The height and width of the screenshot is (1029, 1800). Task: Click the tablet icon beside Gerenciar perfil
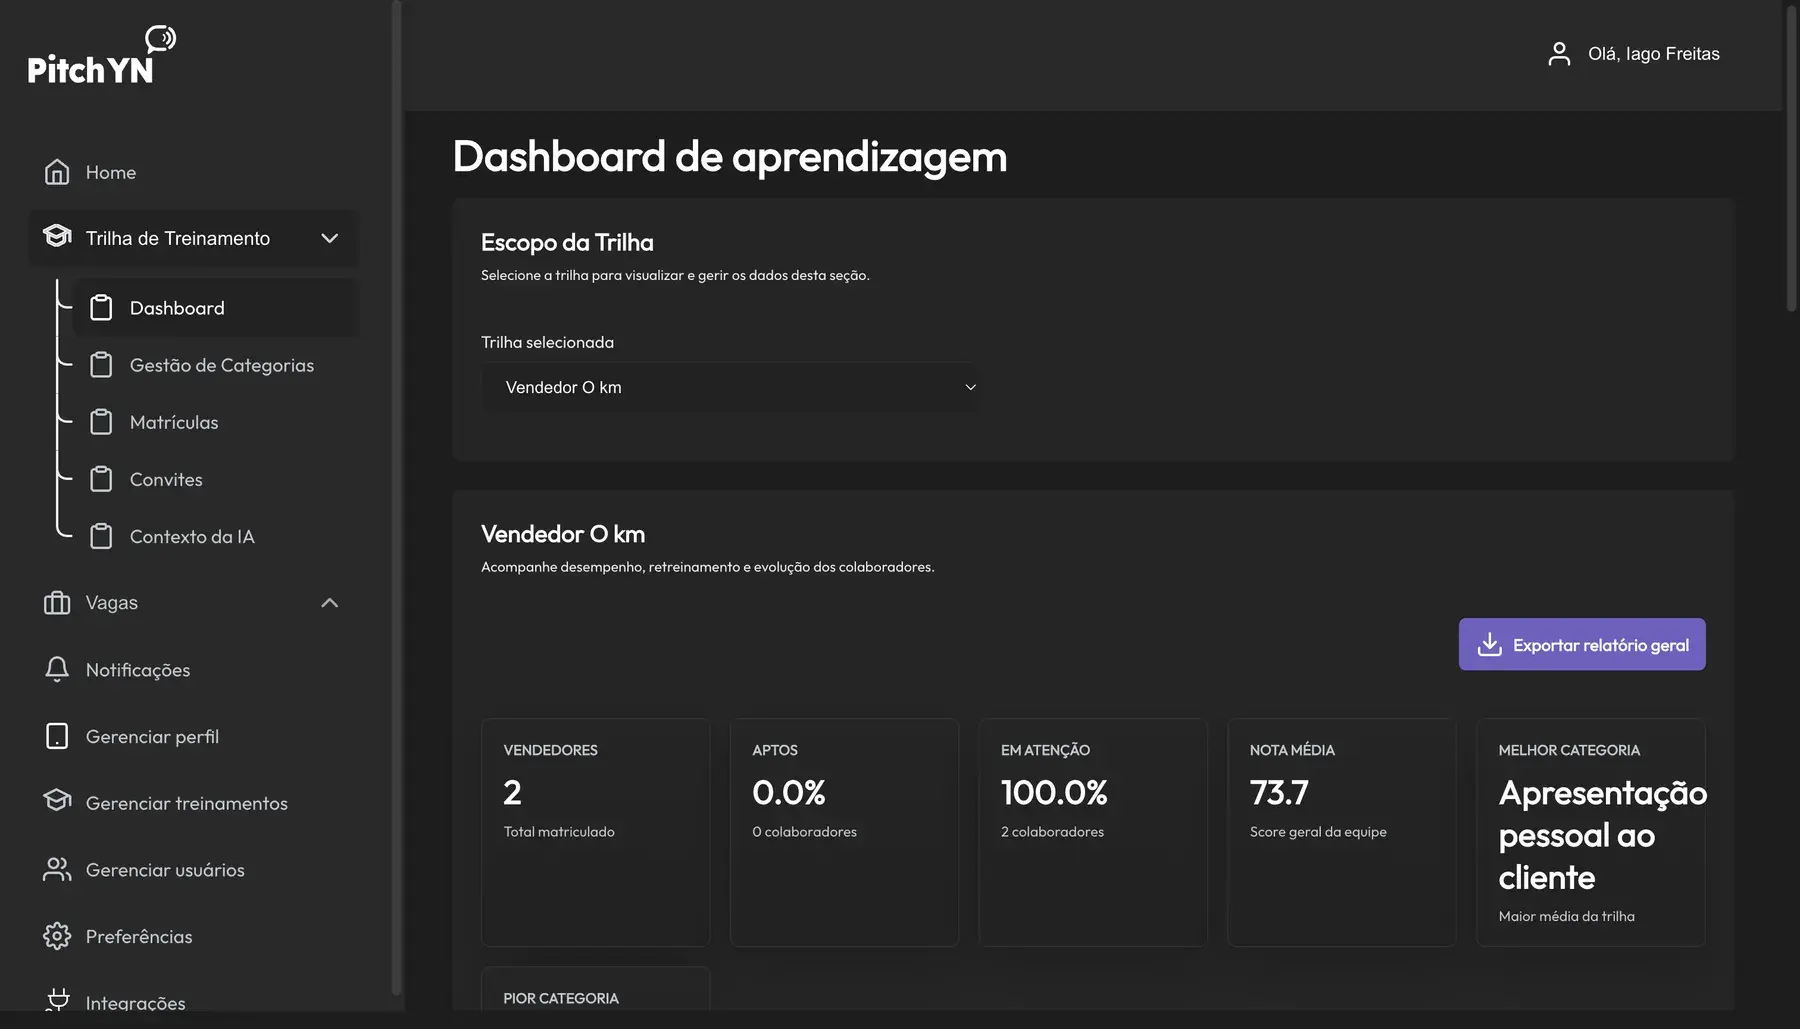(57, 736)
